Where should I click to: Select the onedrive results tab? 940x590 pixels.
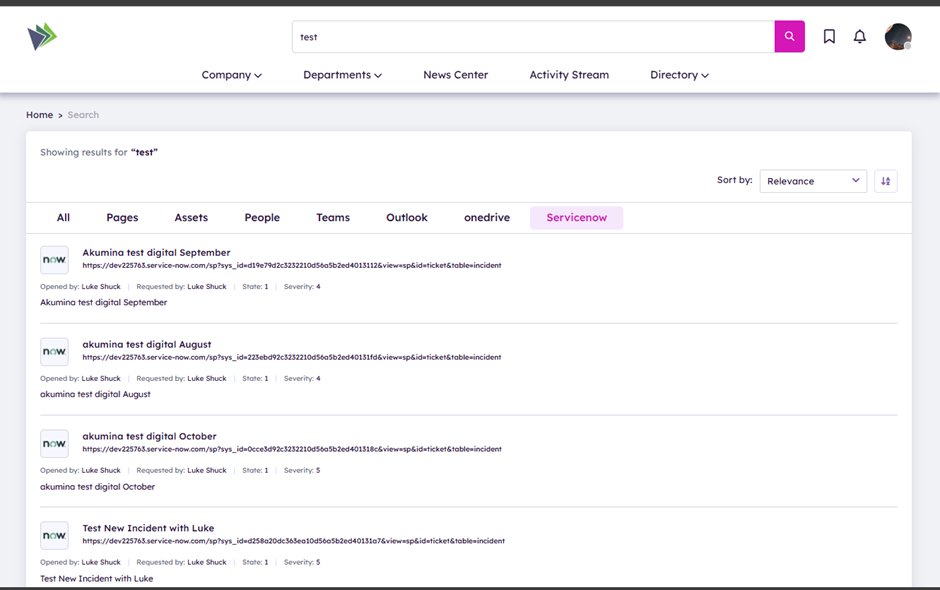point(487,218)
